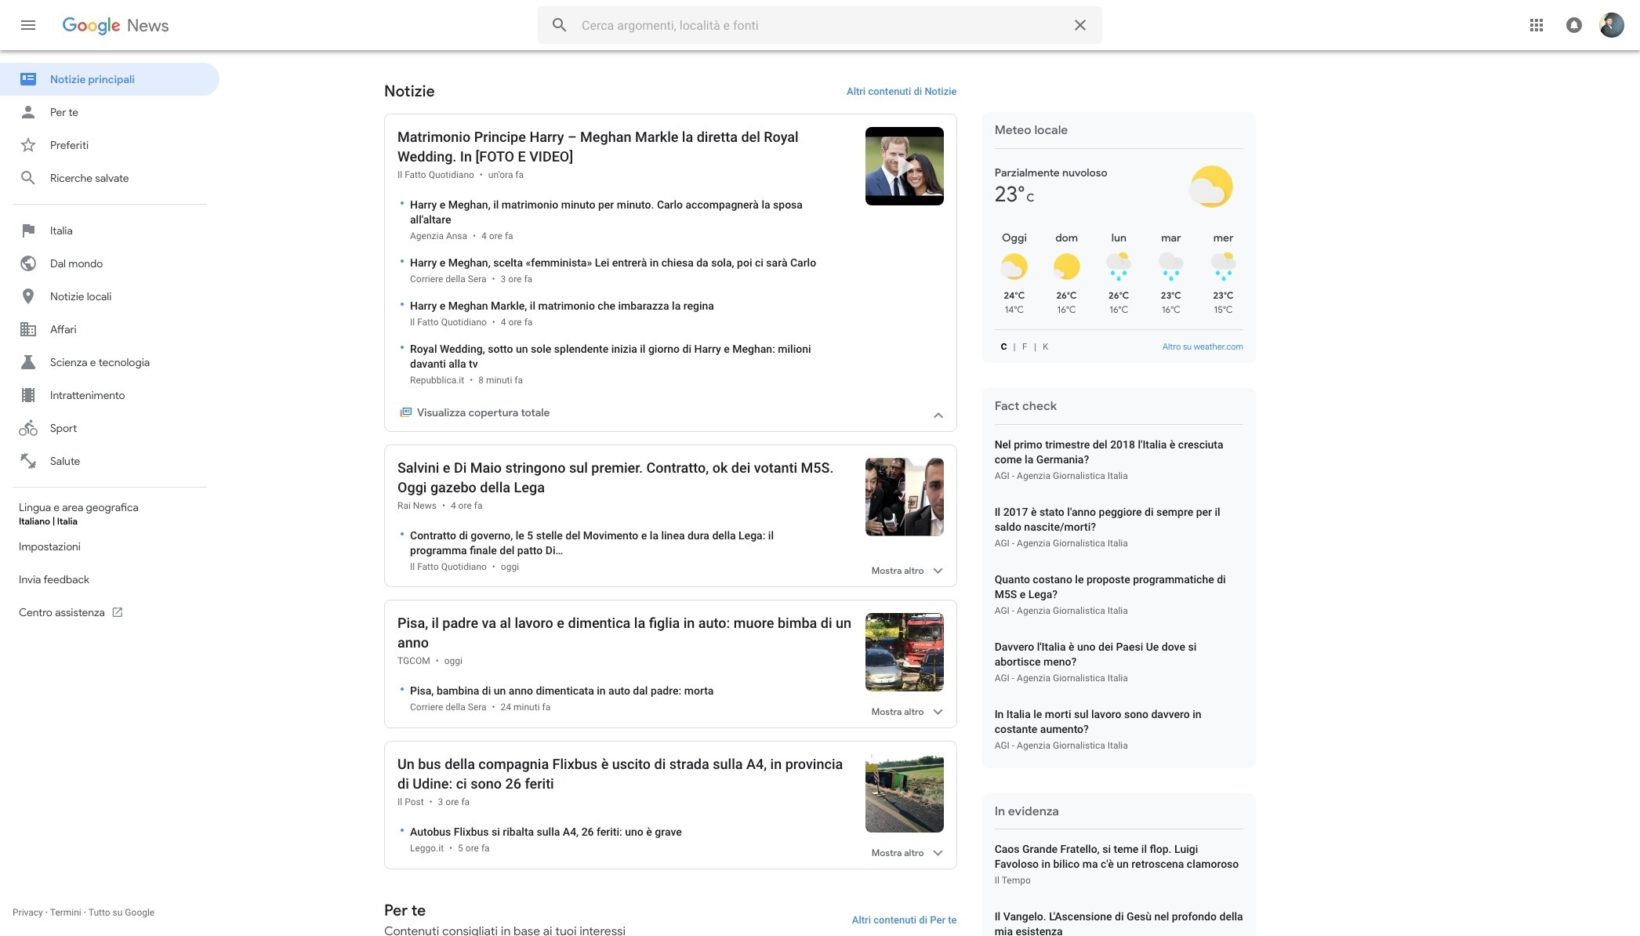Viewport: 1640px width, 936px height.
Task: Click the Notizie principali icon
Action: 28,79
